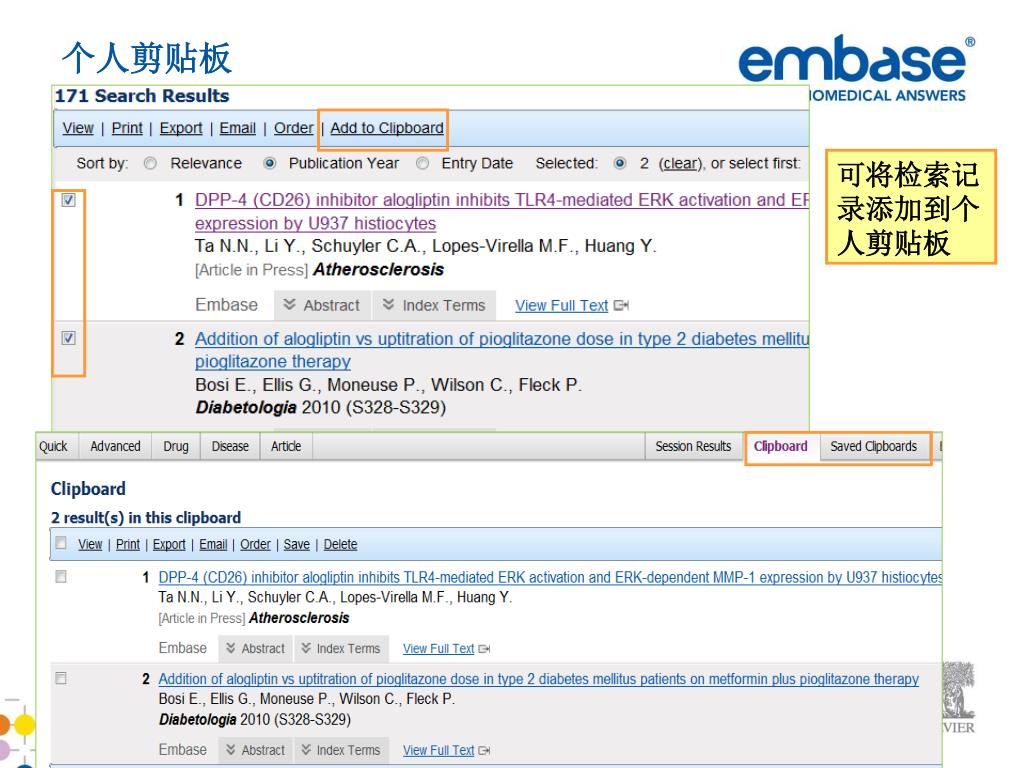1024x768 pixels.
Task: Click Add to Clipboard link
Action: tap(387, 128)
